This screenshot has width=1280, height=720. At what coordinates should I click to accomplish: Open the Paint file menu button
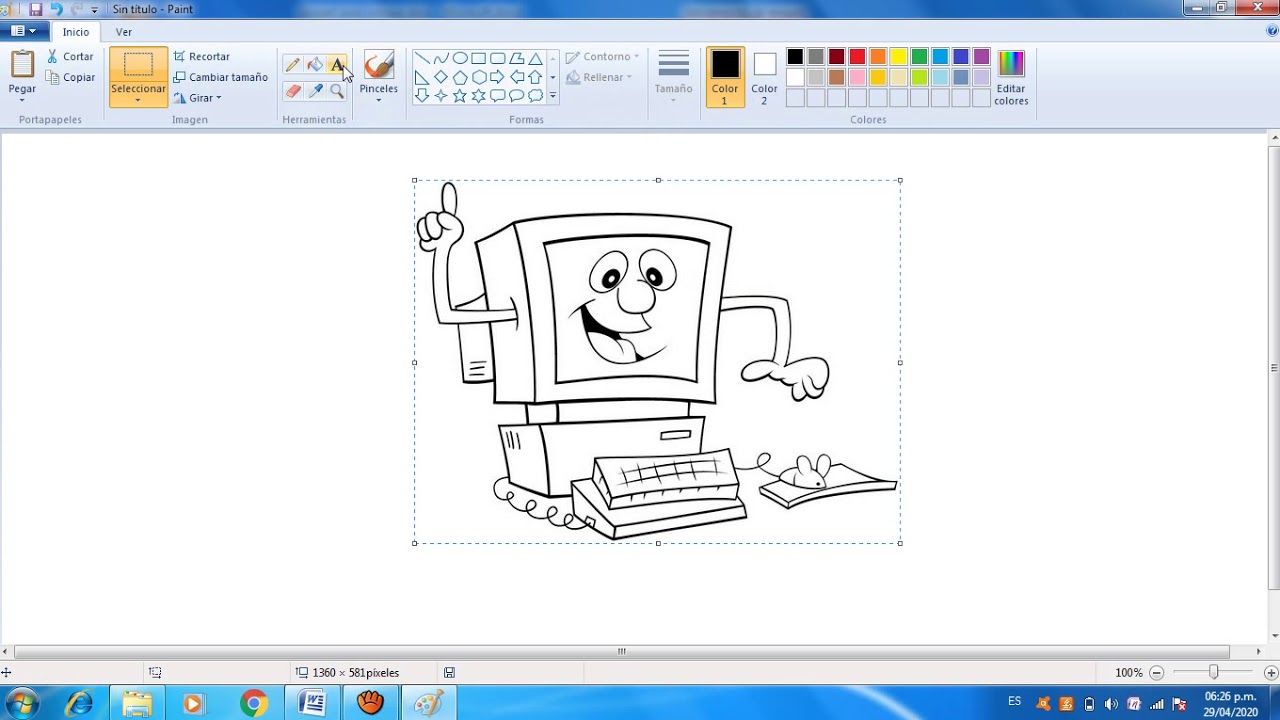point(23,31)
